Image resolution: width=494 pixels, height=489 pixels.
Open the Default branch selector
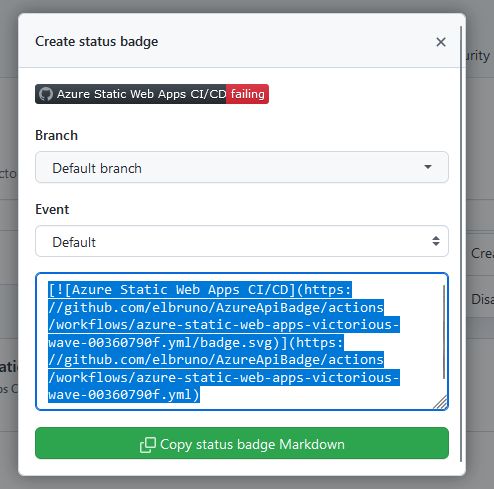242,167
